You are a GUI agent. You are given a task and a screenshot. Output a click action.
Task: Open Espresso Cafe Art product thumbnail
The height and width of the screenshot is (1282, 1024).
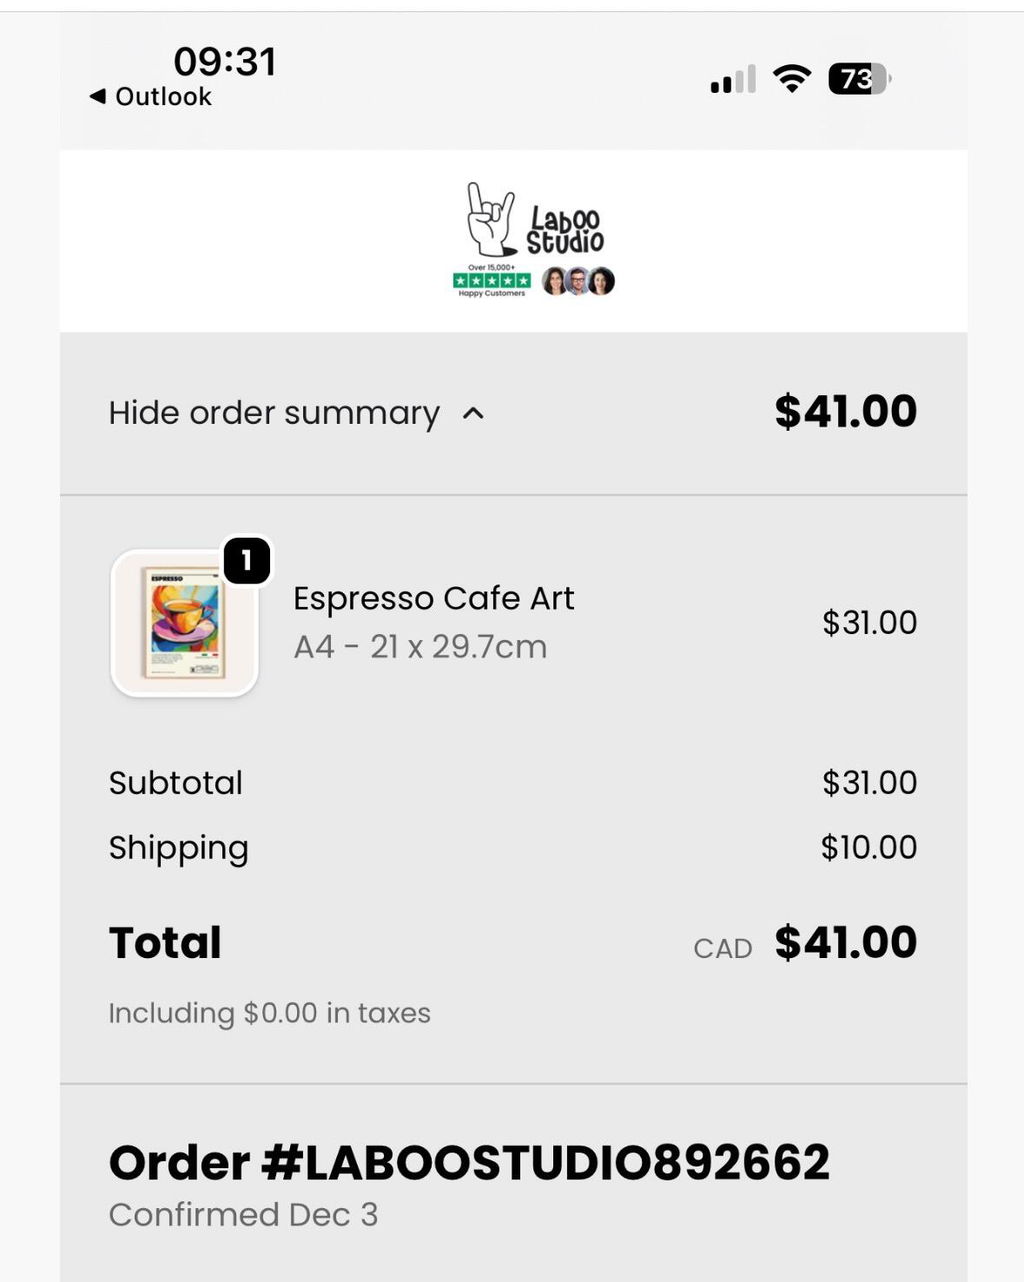coord(185,623)
